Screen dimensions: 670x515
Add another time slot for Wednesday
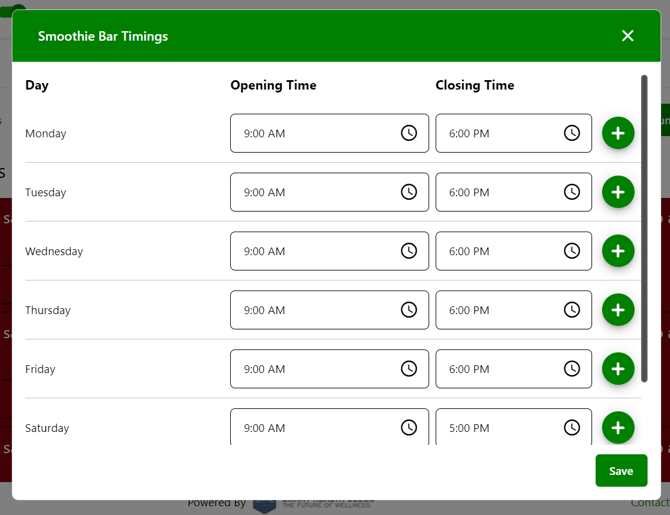[618, 251]
